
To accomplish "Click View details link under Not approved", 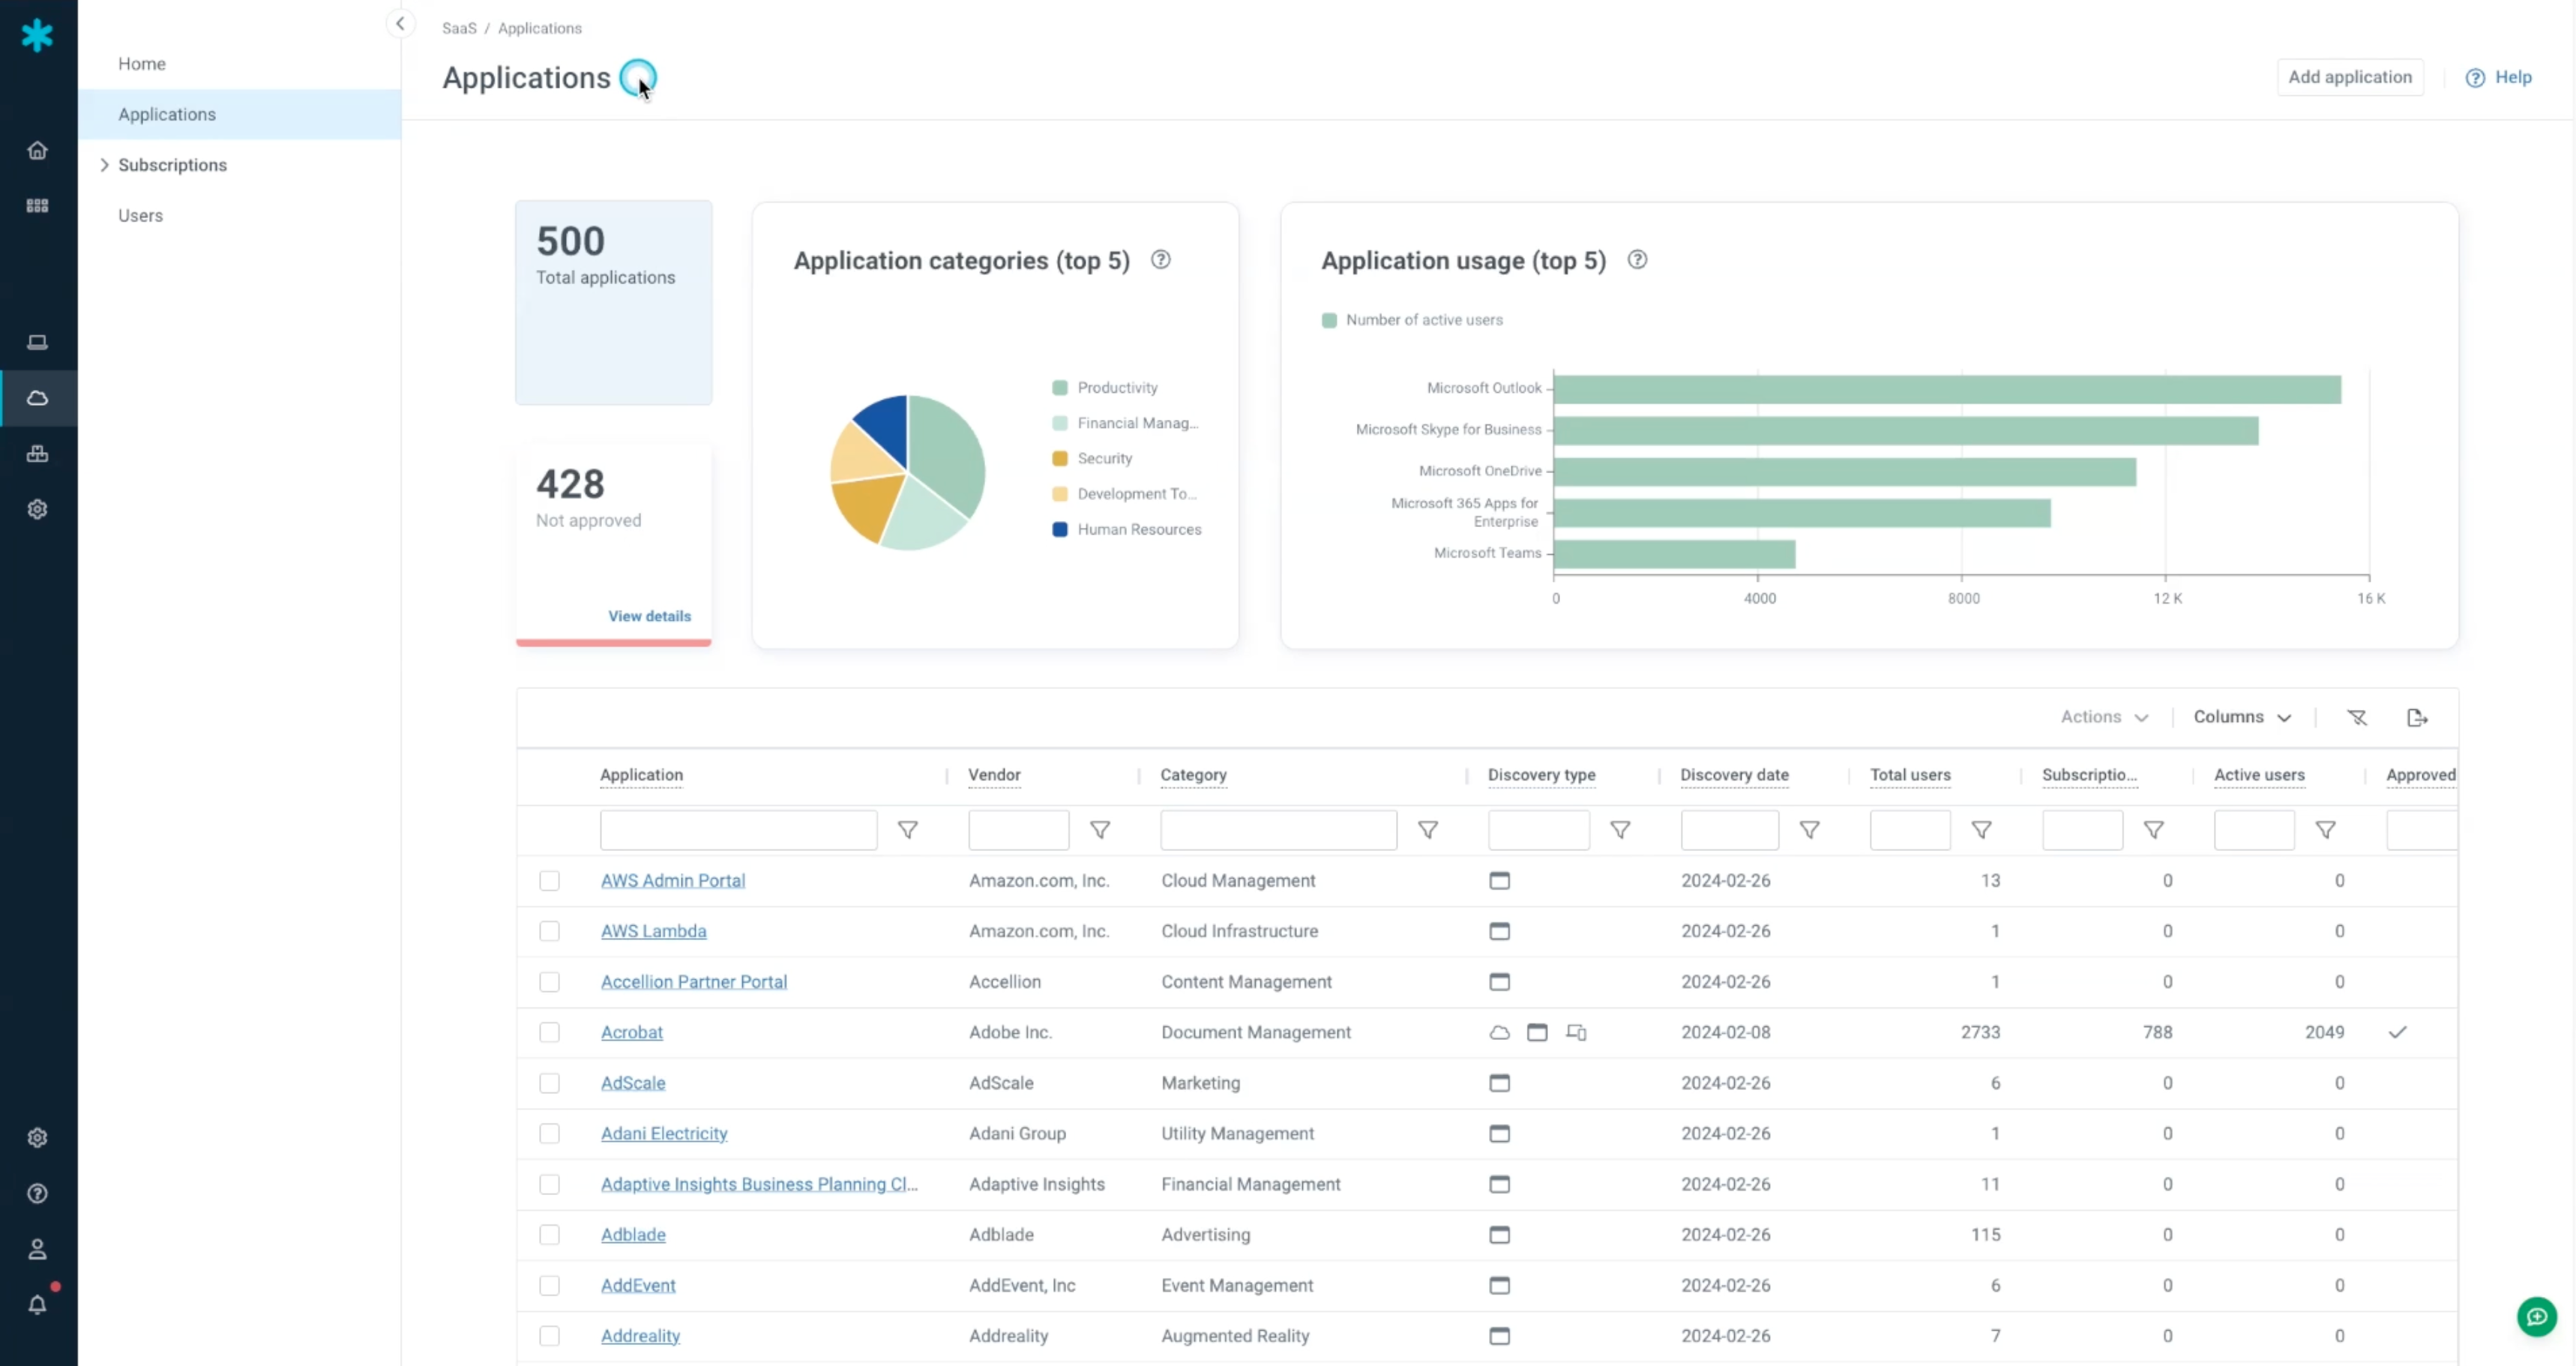I will [649, 616].
